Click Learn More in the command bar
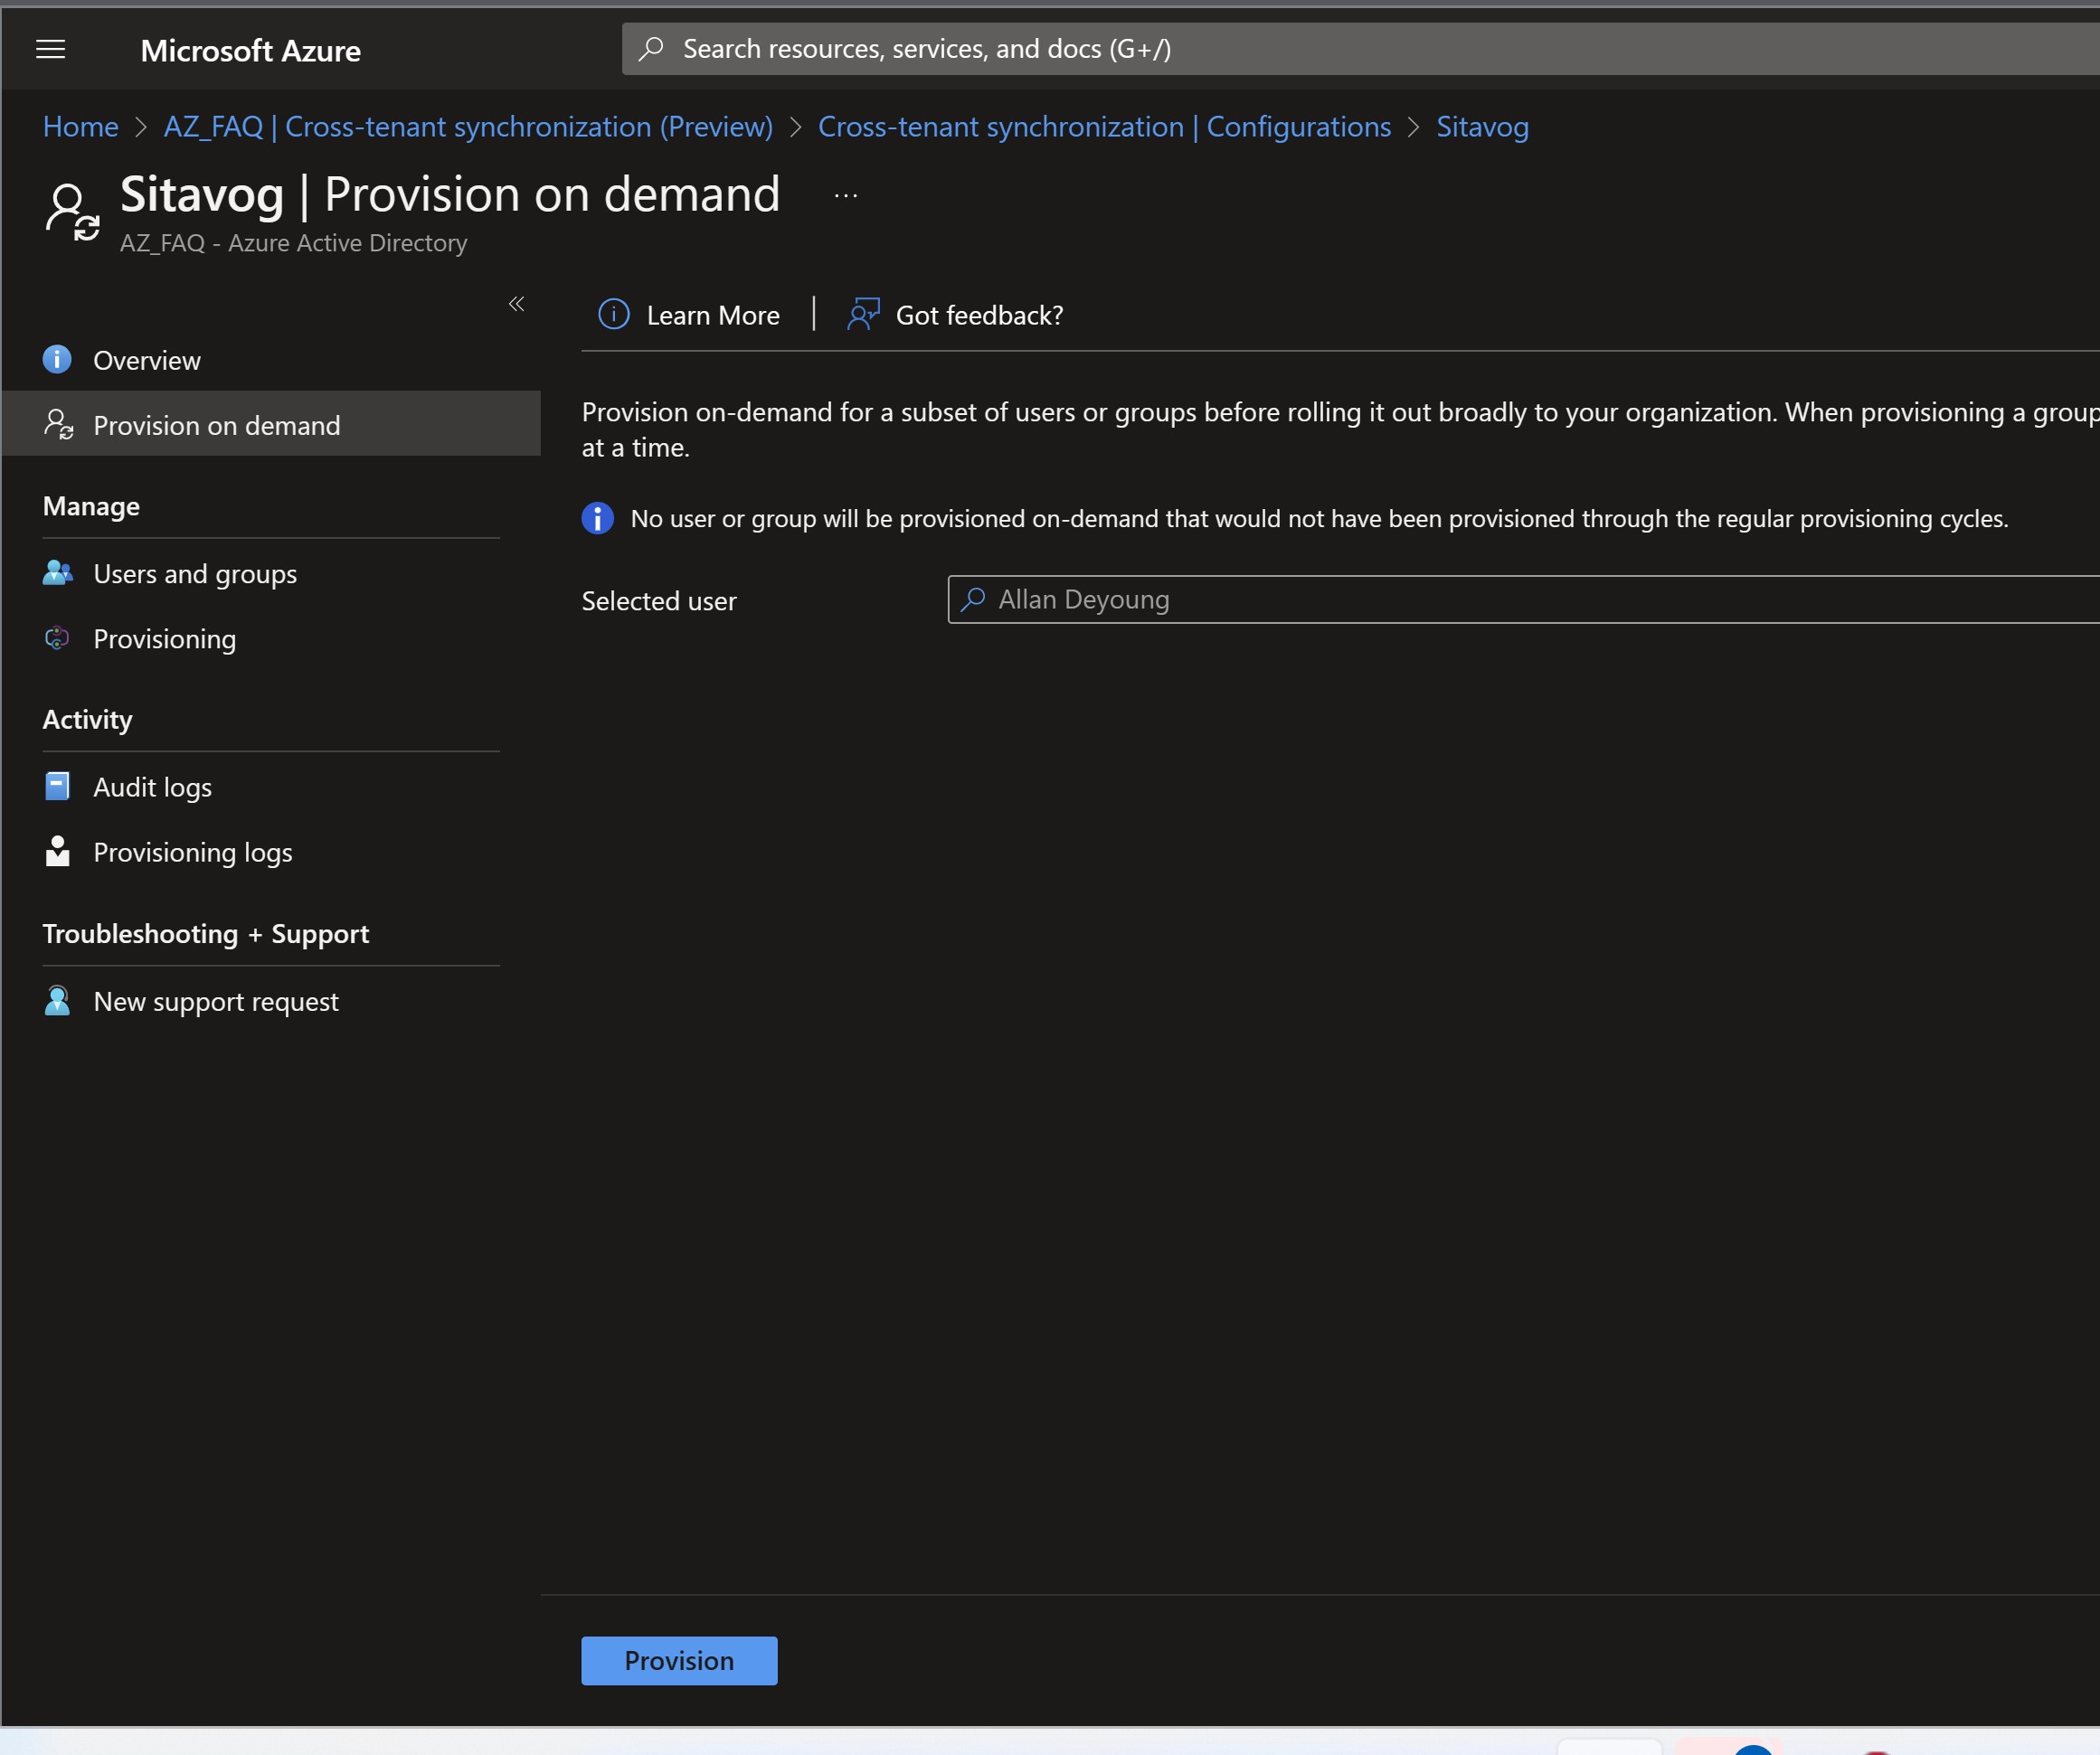Viewport: 2100px width, 1755px height. [688, 315]
